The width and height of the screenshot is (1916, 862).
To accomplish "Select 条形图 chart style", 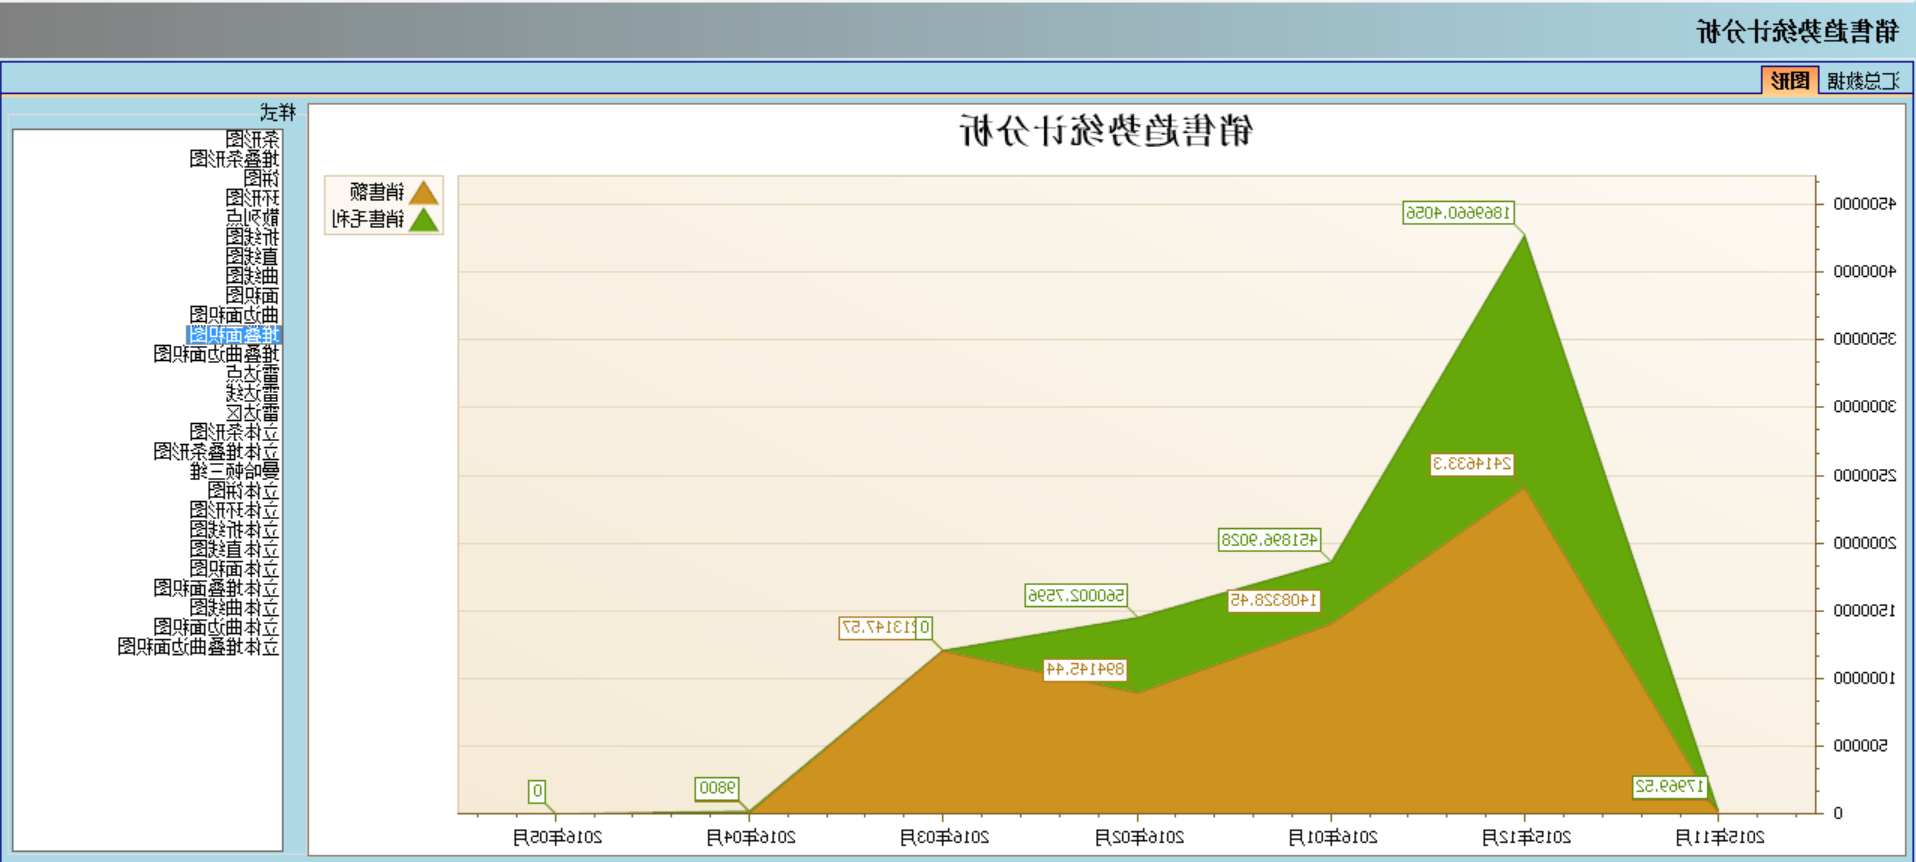I will [253, 139].
